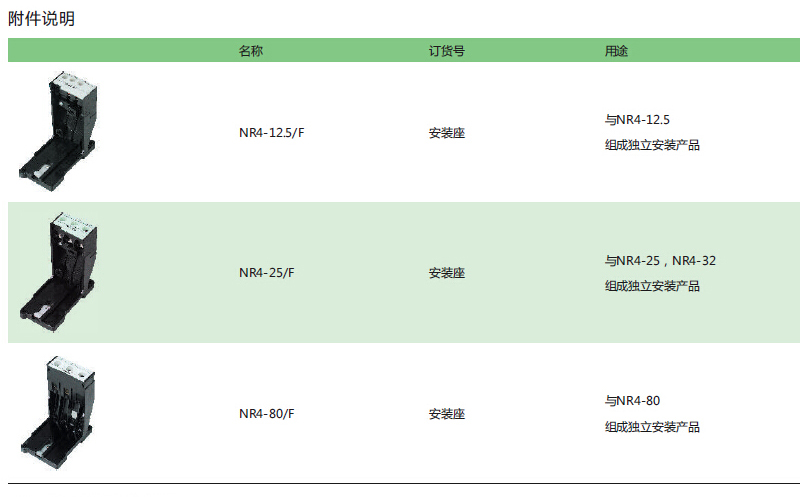Click the NR4-80/F mounting base product image

click(58, 412)
